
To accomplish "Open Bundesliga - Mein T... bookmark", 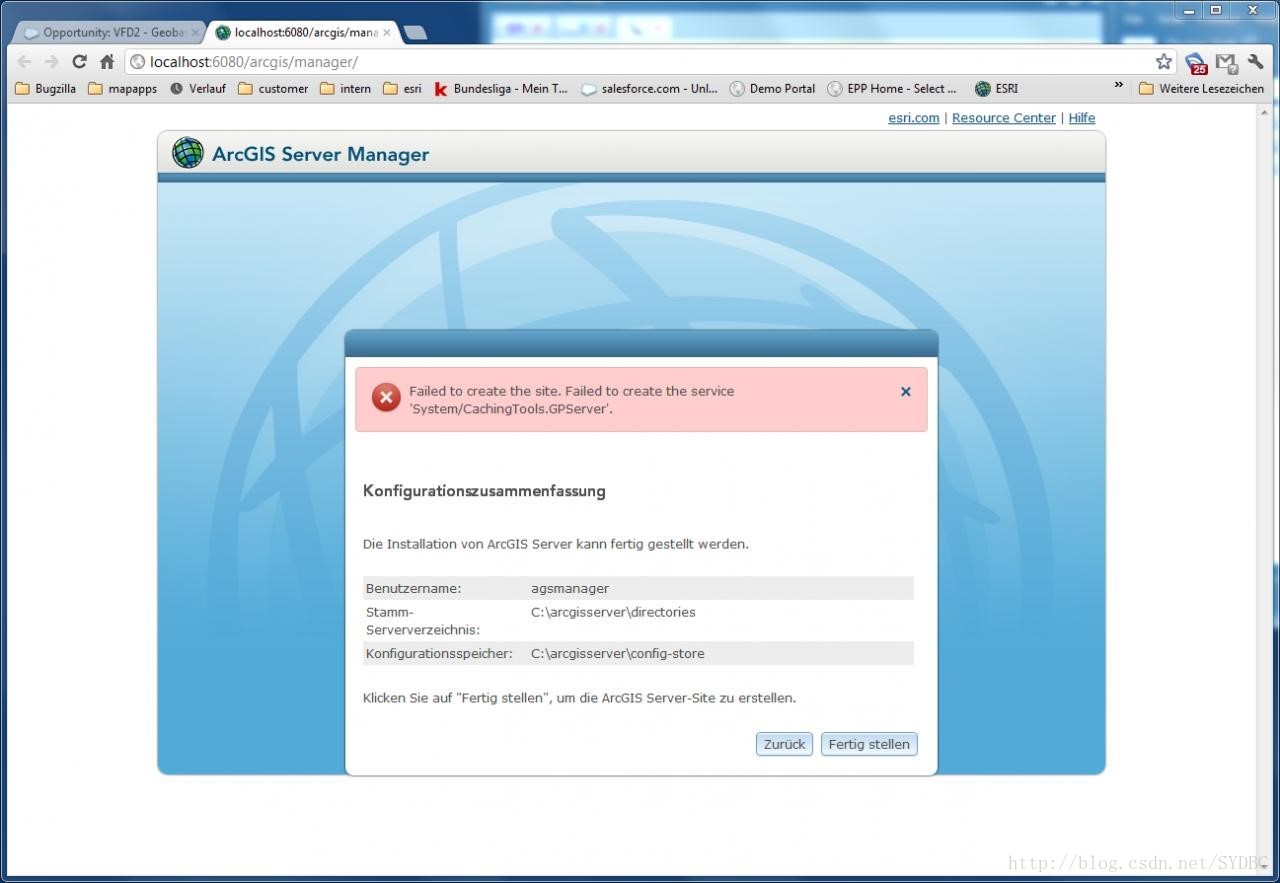I will [x=501, y=88].
